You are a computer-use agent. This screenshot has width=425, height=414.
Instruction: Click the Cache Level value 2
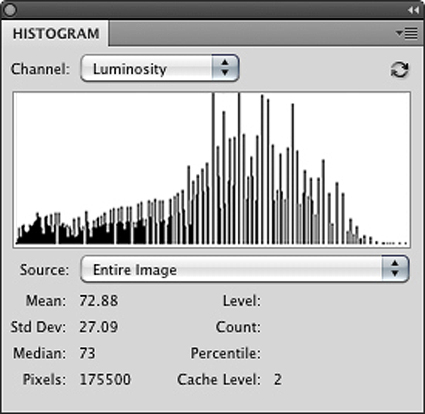pyautogui.click(x=278, y=379)
